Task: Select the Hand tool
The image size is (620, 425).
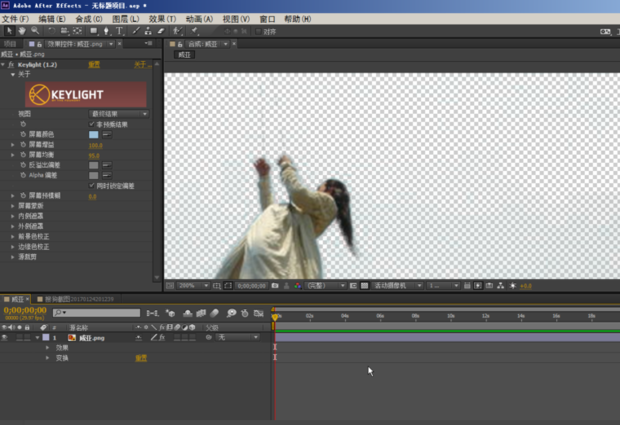Action: pos(22,31)
